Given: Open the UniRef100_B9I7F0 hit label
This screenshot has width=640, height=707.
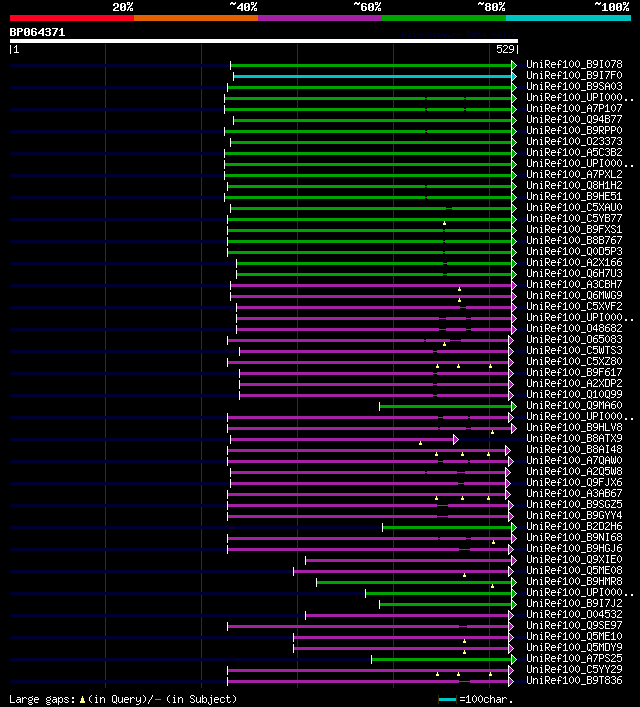Looking at the screenshot, I should [x=574, y=75].
